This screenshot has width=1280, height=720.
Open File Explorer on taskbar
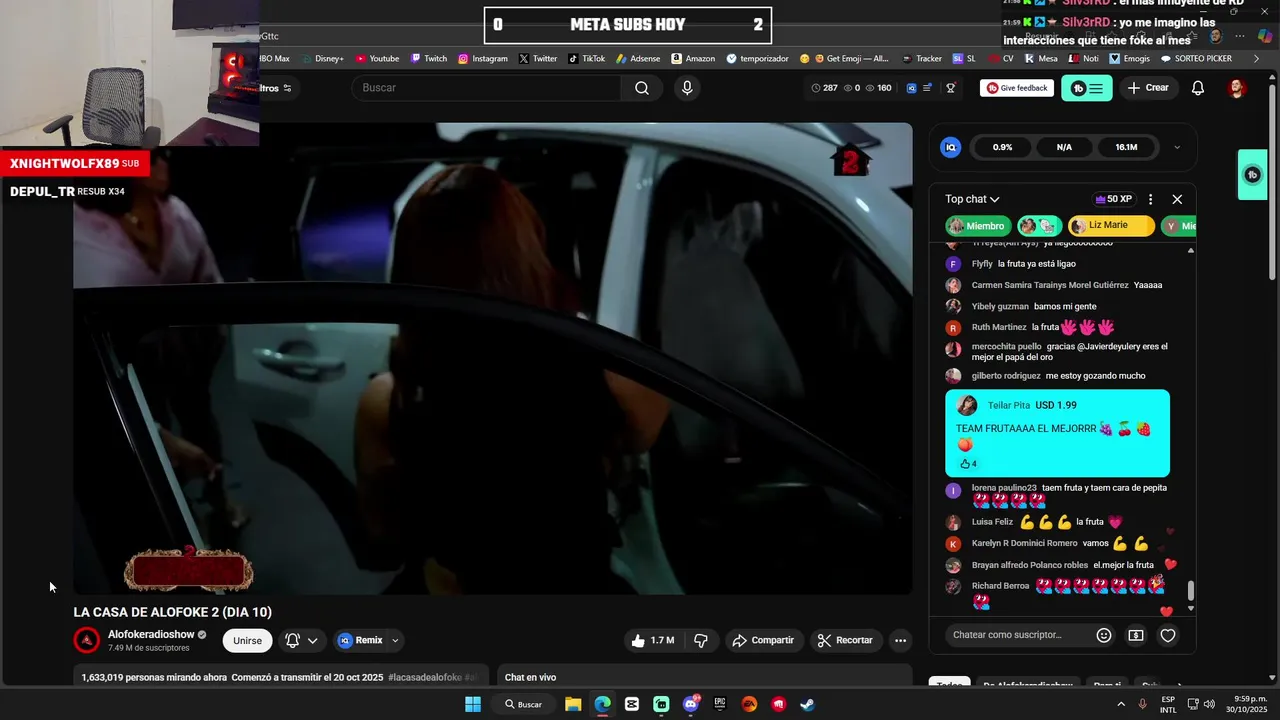(x=573, y=704)
